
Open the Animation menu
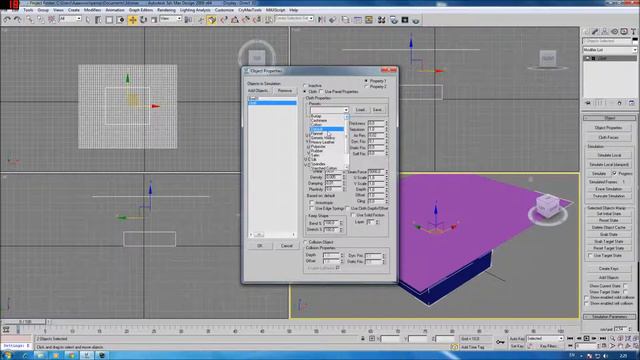(115, 10)
